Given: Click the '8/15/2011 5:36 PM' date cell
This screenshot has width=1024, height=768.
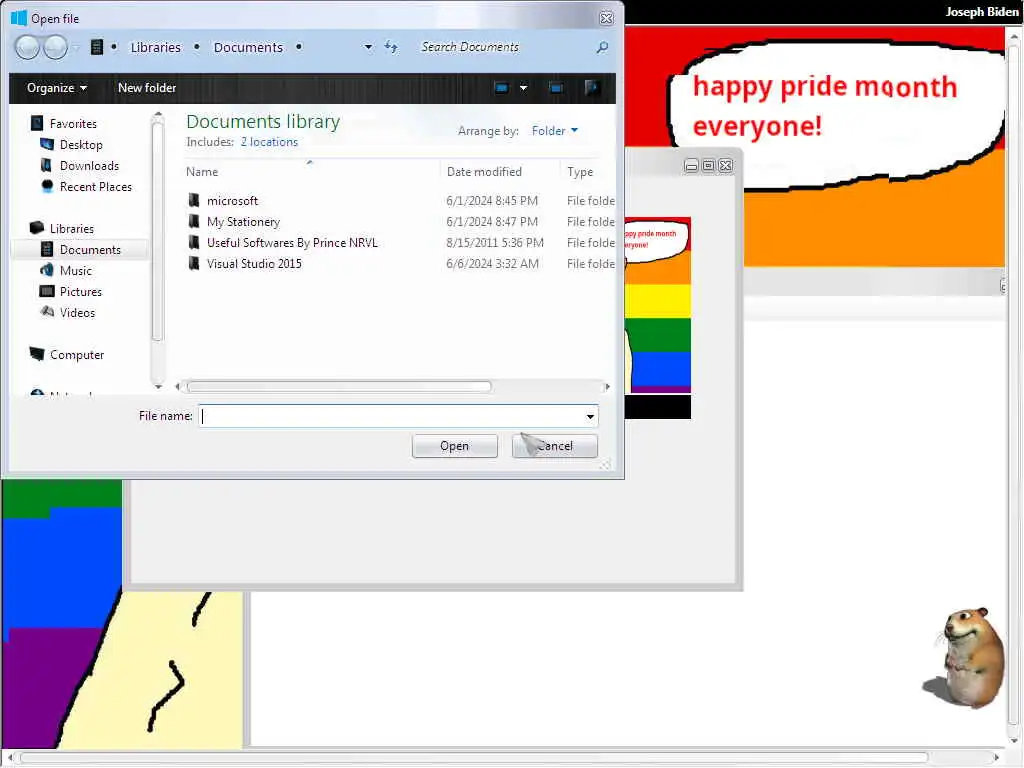Looking at the screenshot, I should click(495, 242).
